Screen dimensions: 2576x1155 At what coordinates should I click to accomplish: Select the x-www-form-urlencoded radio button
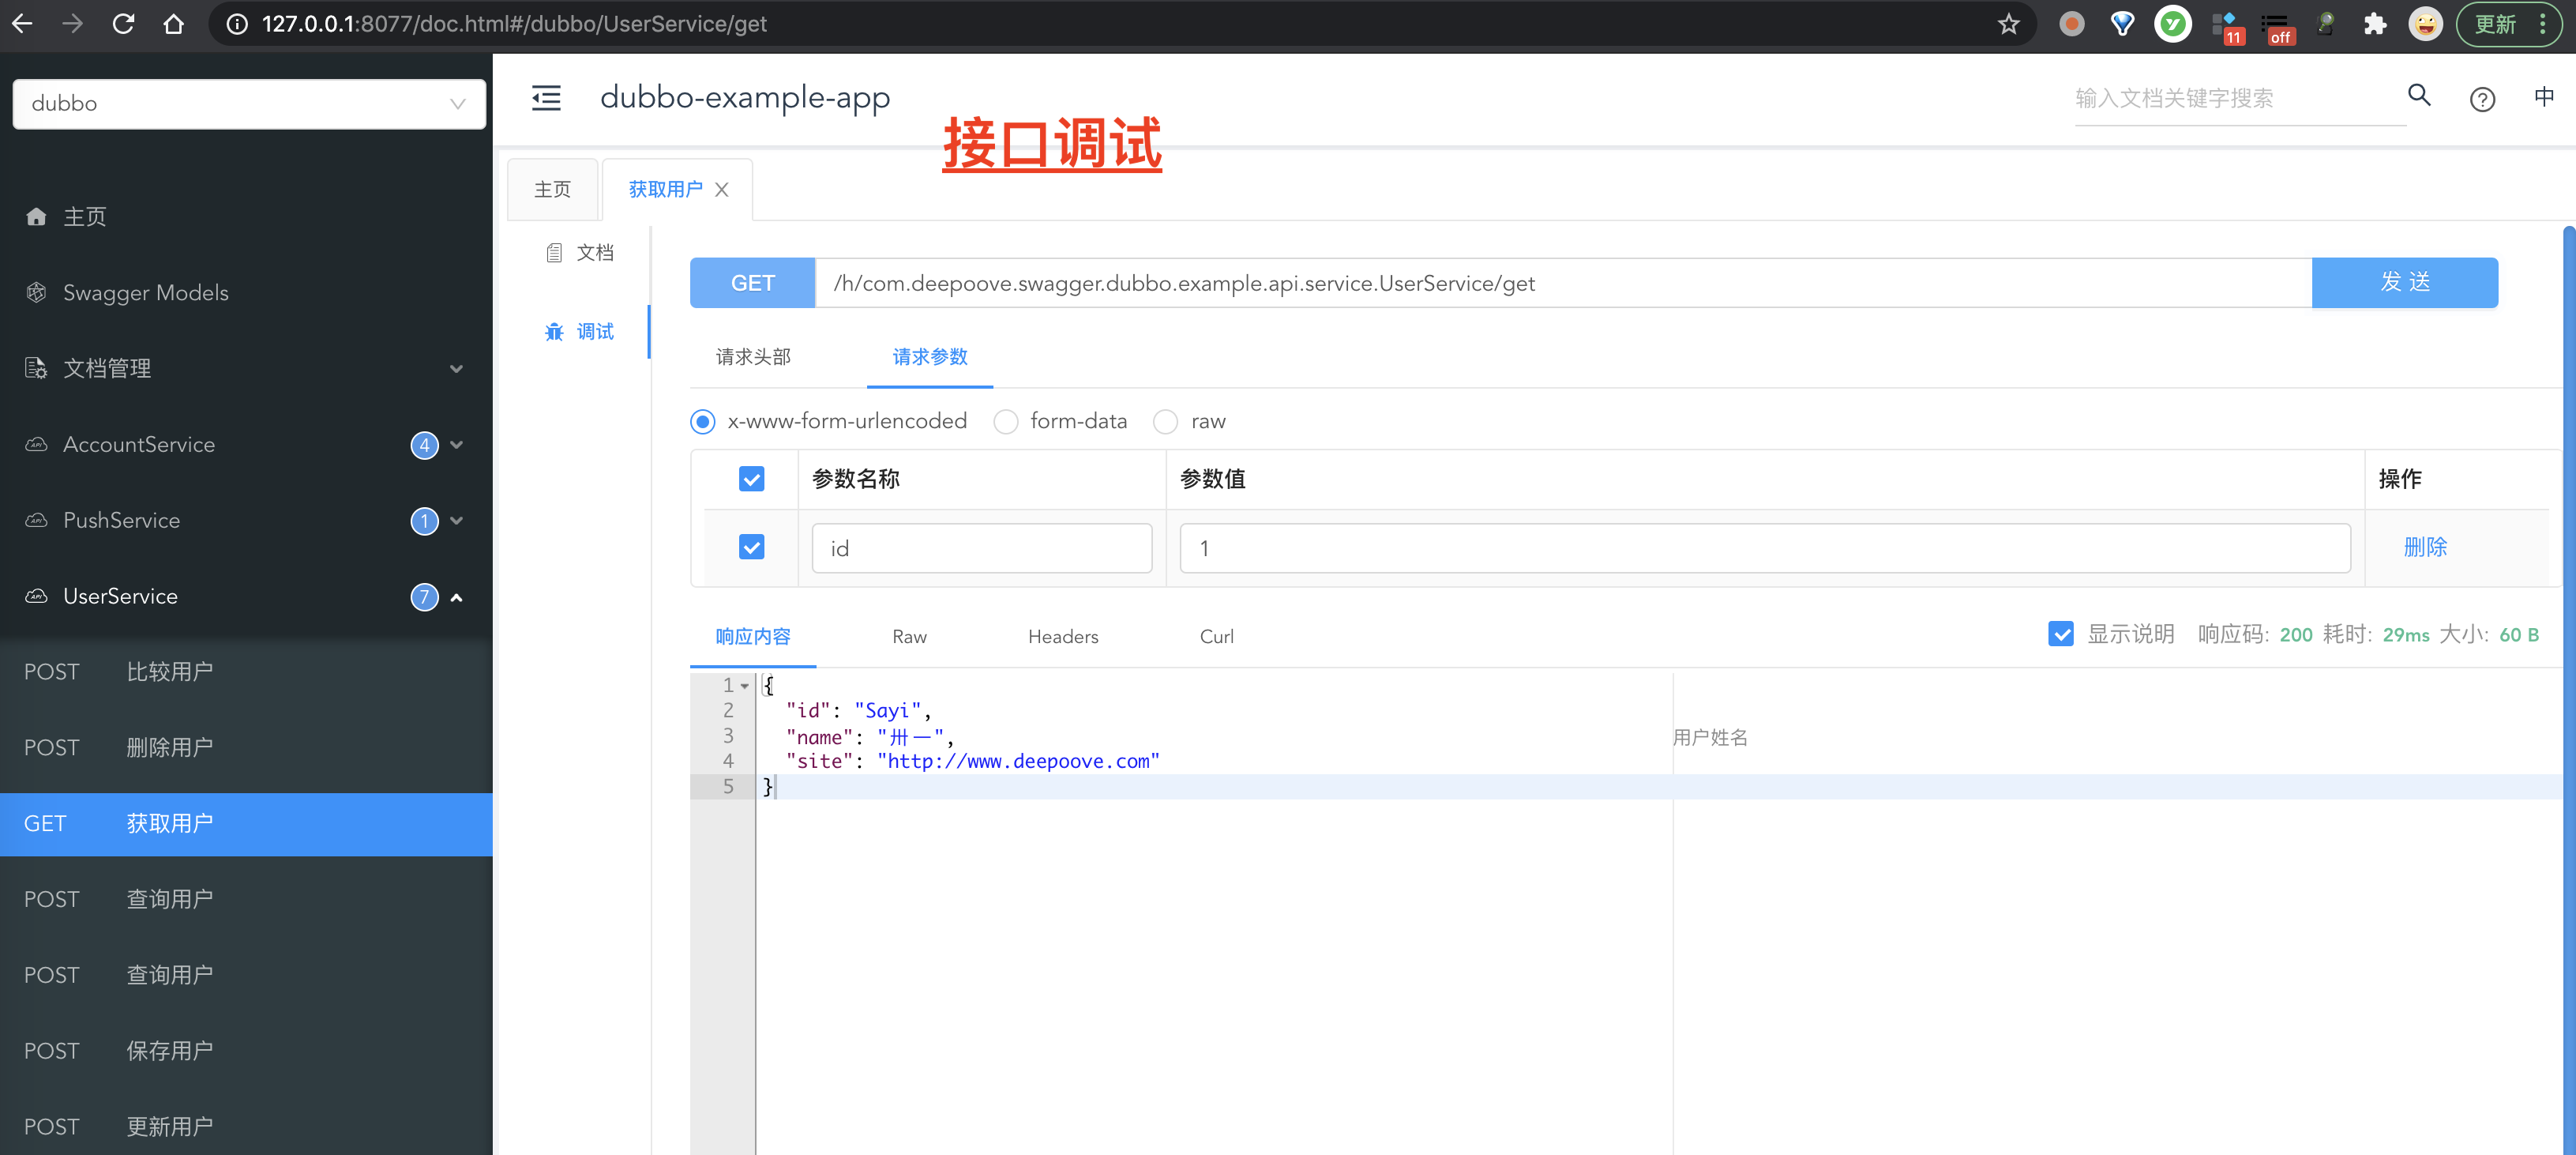(704, 422)
